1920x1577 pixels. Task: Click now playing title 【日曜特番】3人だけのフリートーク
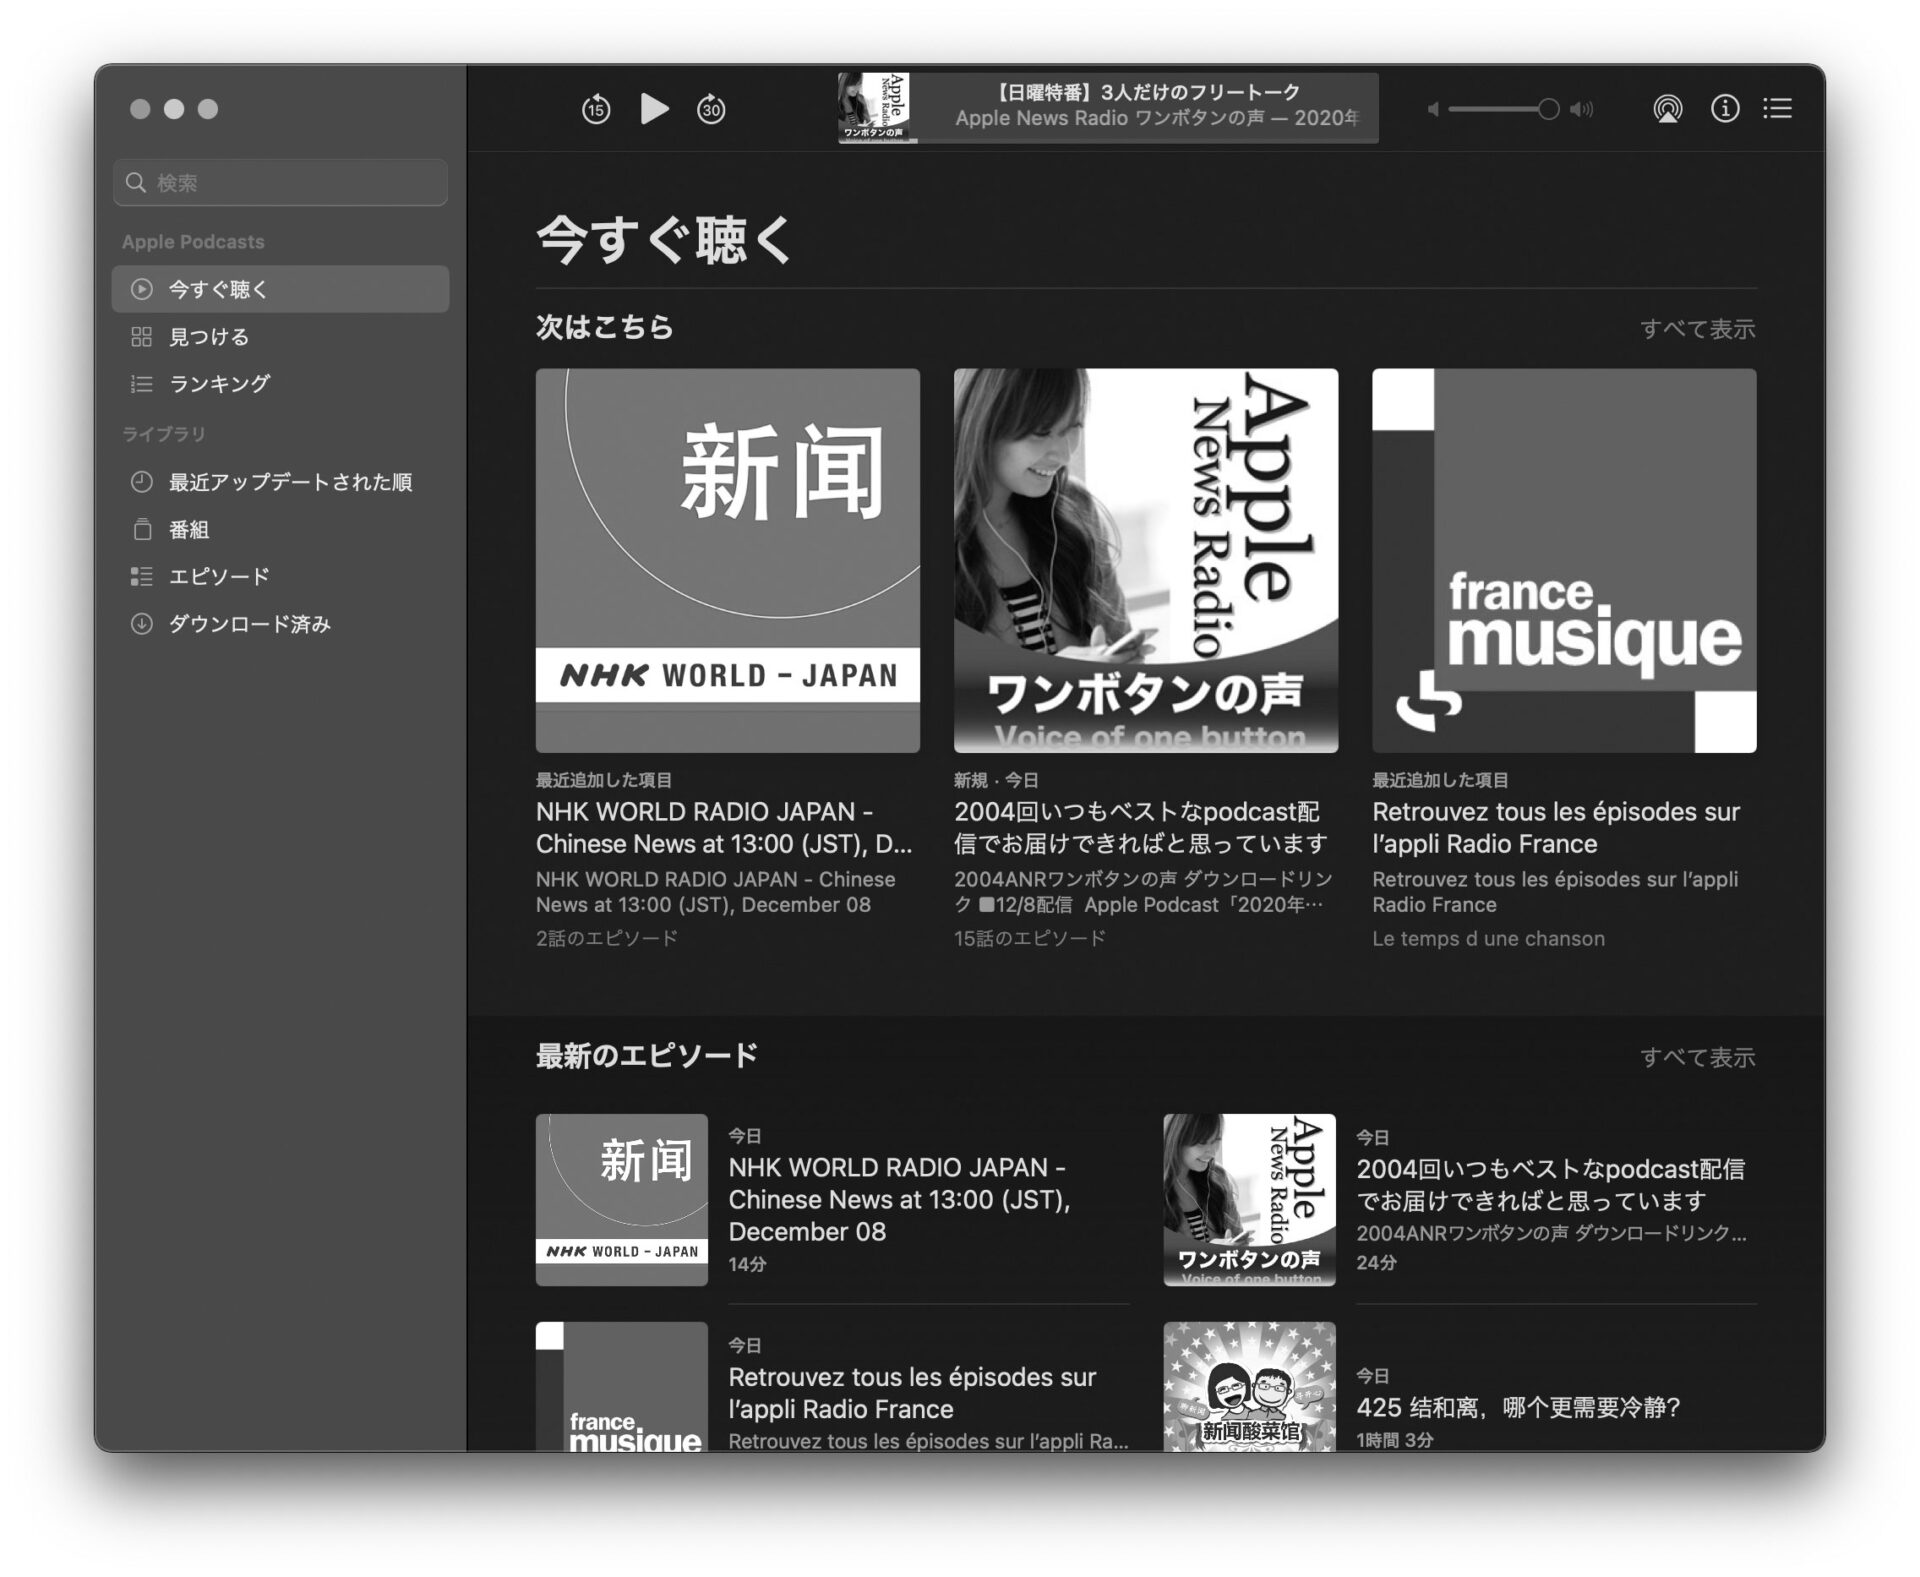(1148, 92)
